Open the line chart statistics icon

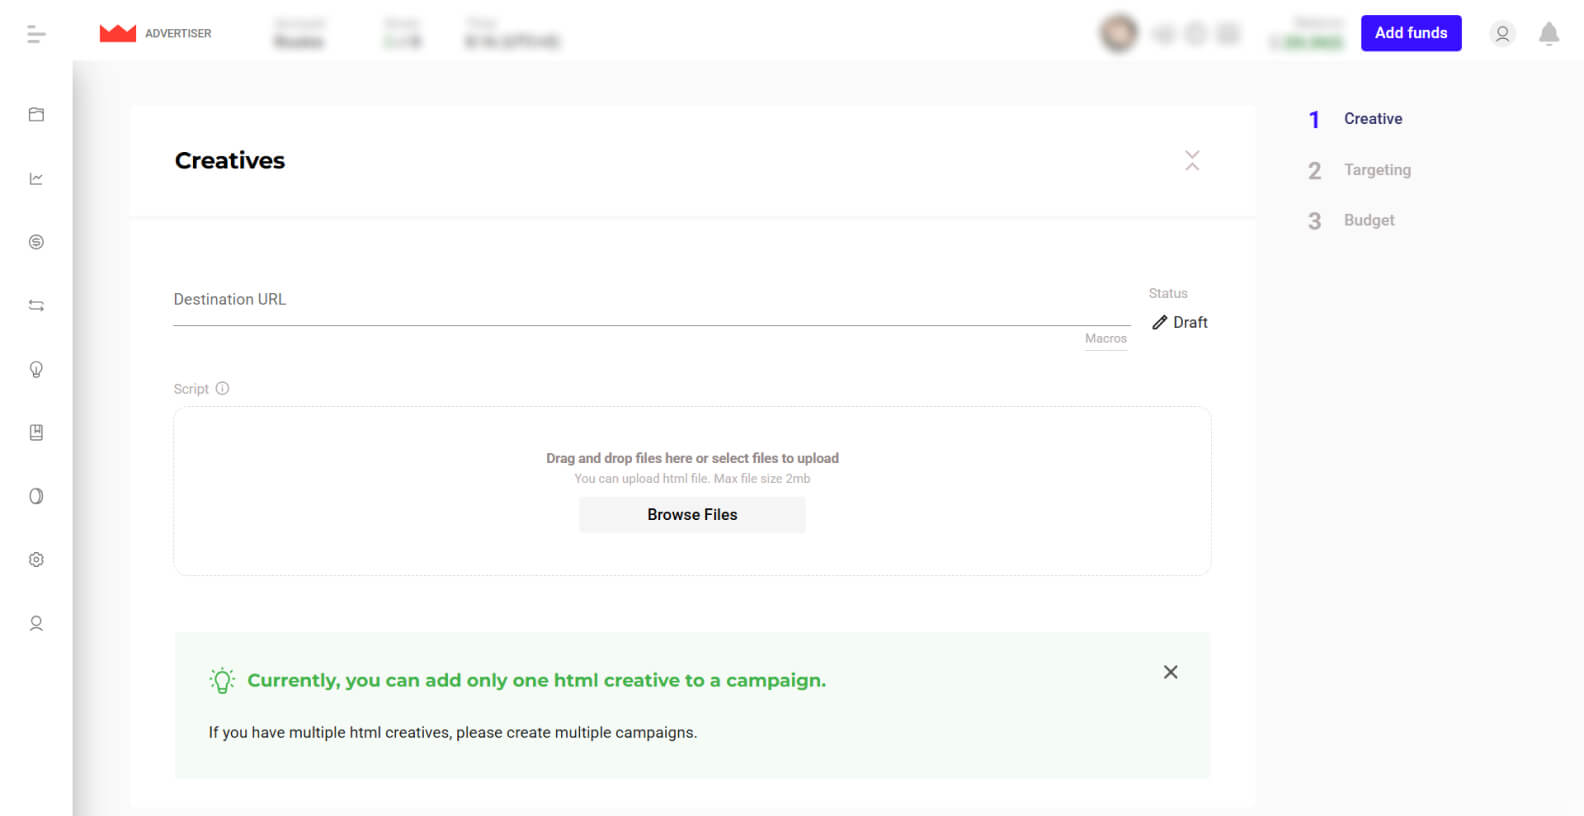coord(36,179)
